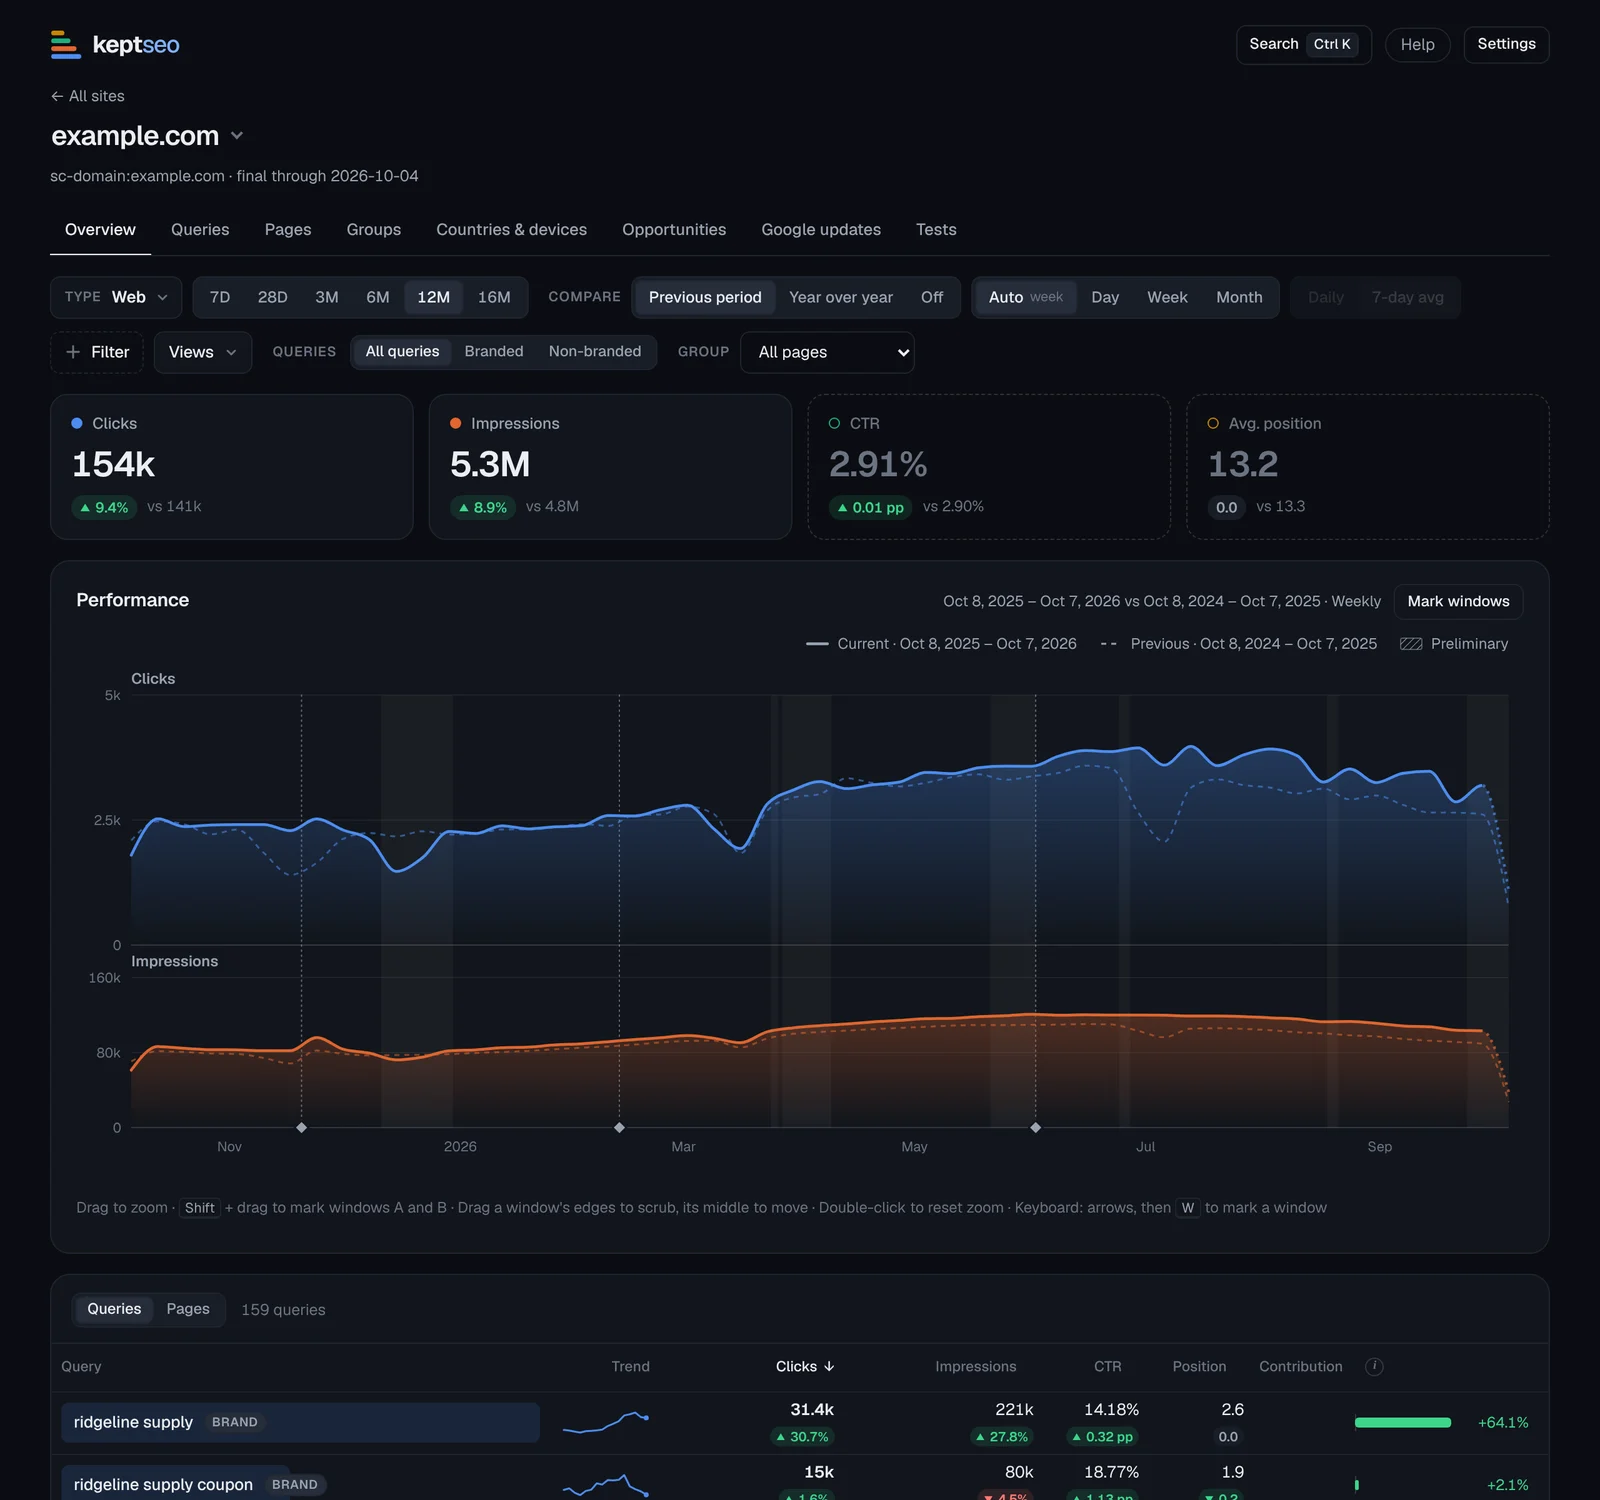
Task: Click the diamond marker after May
Action: (1035, 1127)
